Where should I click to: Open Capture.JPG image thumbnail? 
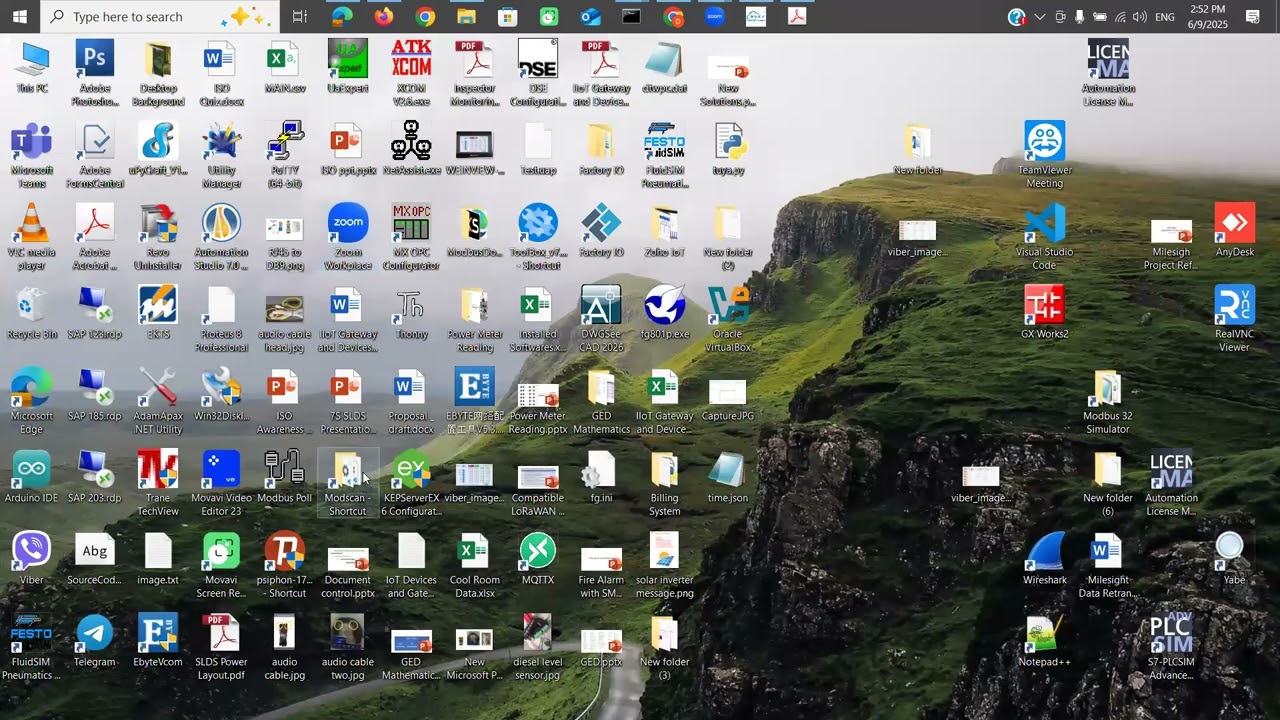(x=728, y=395)
